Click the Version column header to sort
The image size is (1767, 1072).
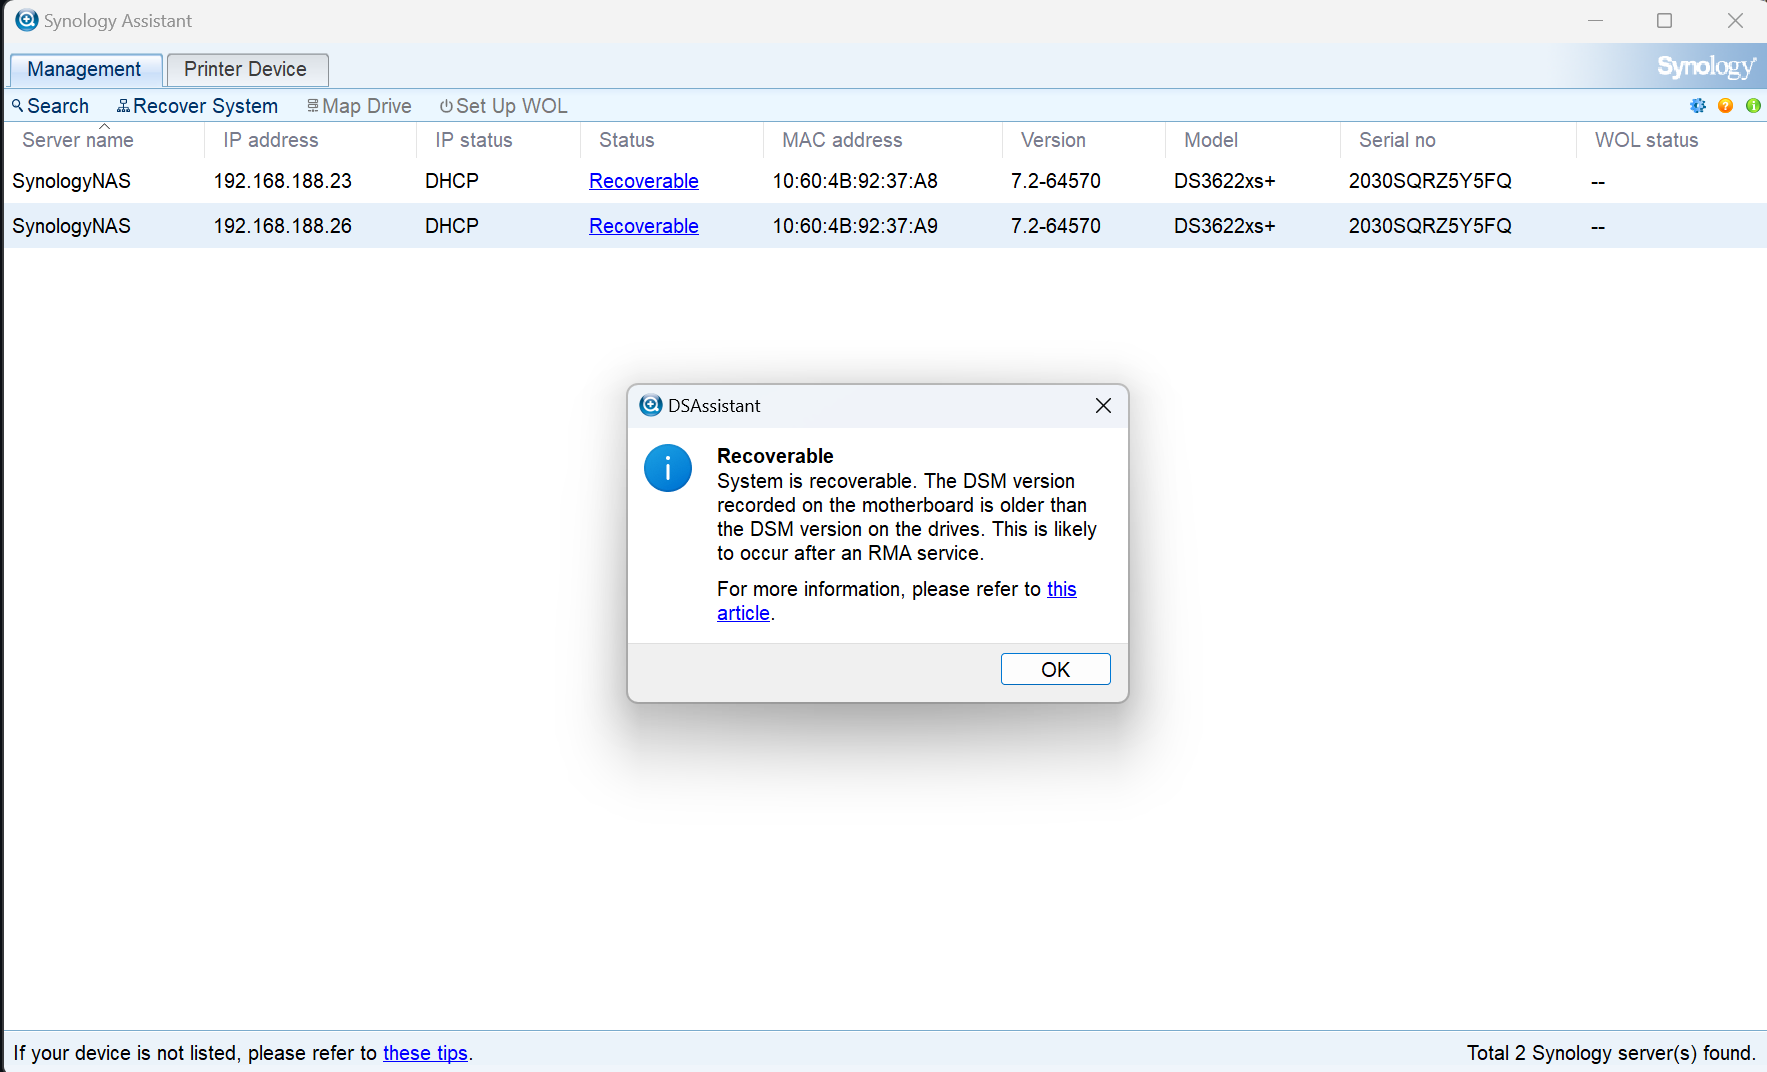1052,140
